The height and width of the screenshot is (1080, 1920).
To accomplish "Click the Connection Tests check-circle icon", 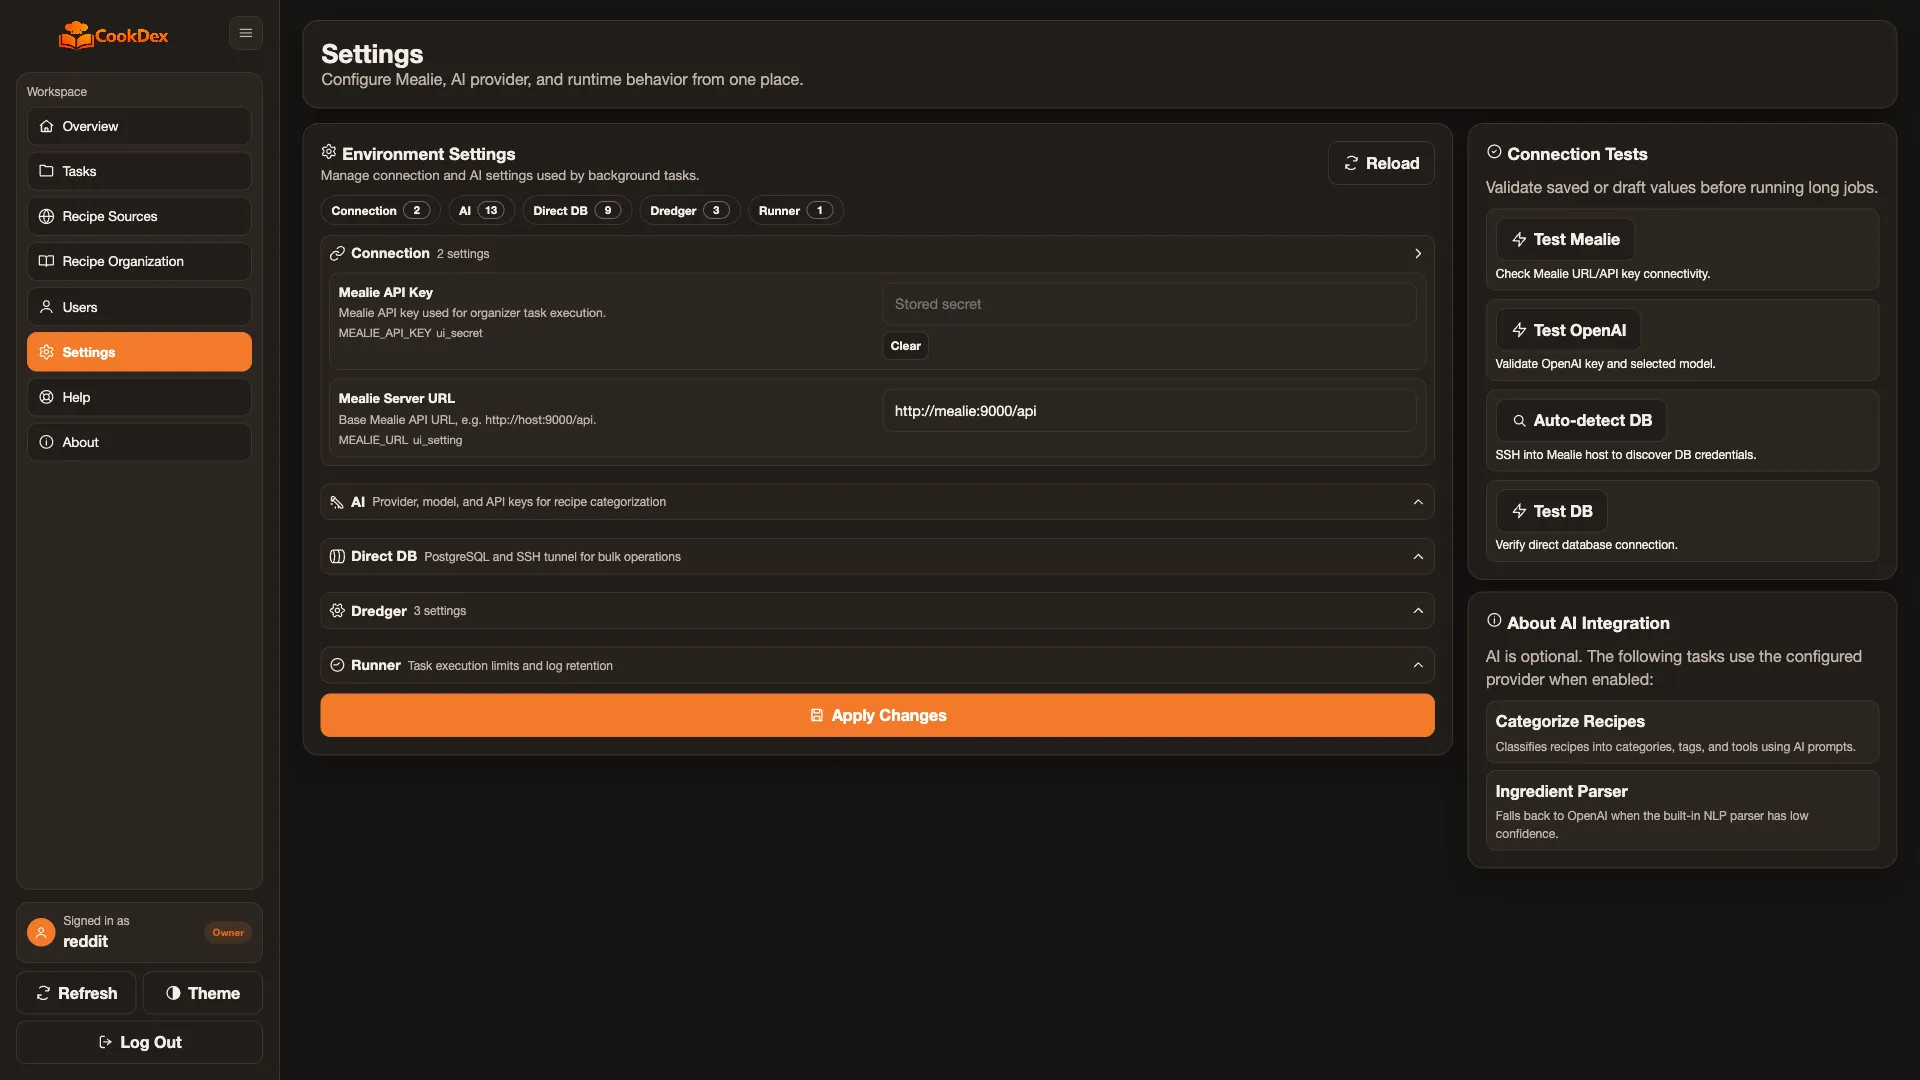I will point(1494,152).
